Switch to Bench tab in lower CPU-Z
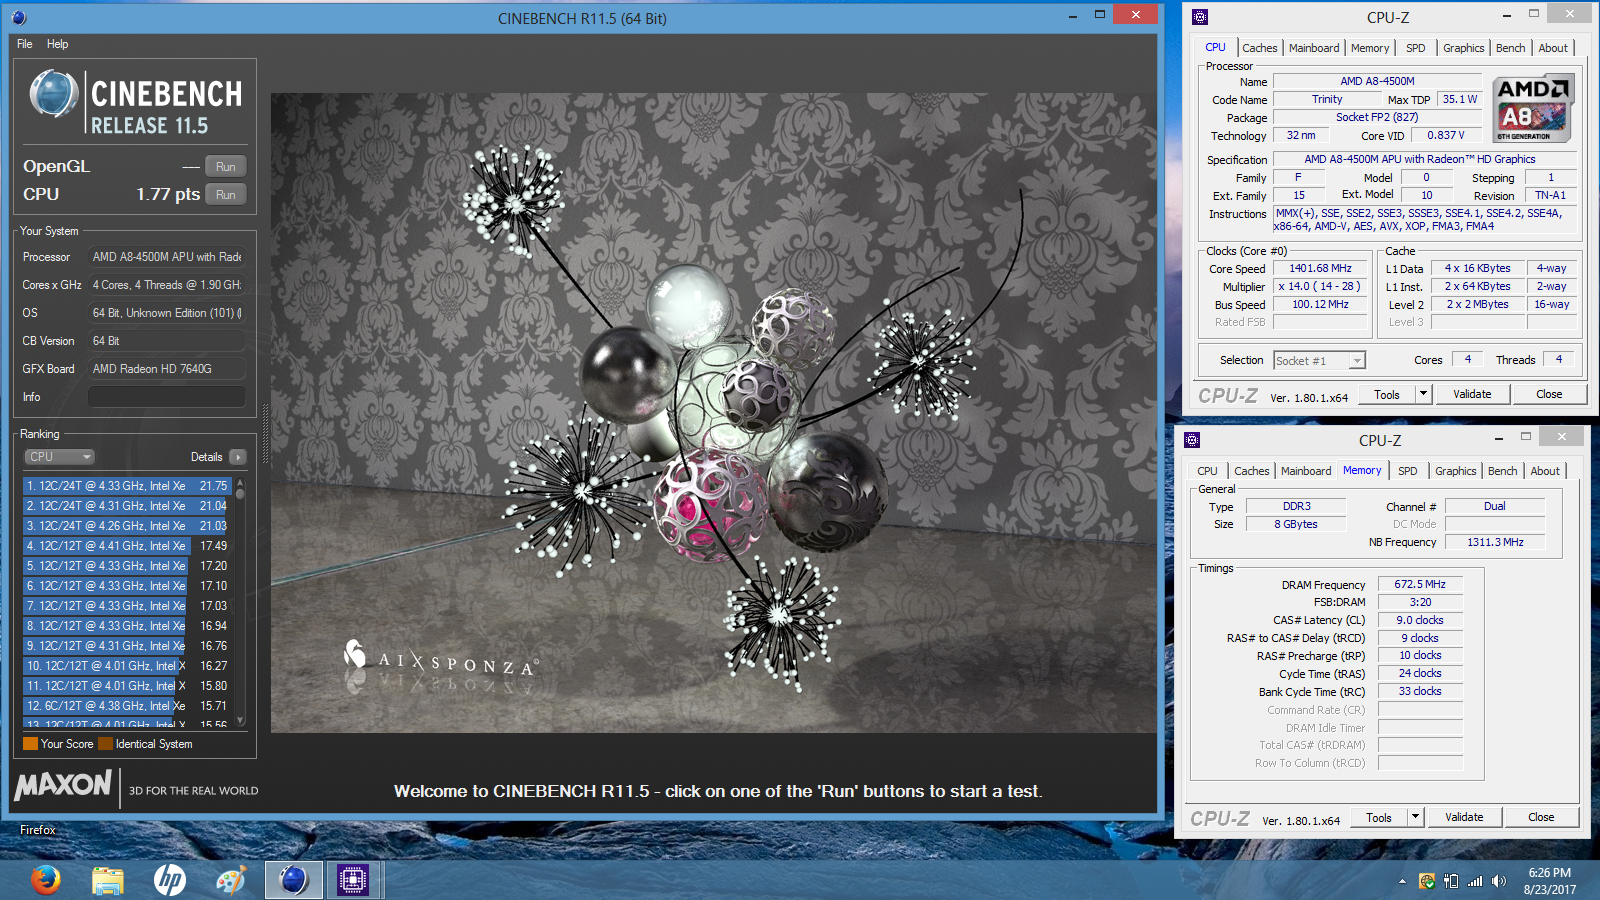This screenshot has height=900, width=1600. [1503, 471]
